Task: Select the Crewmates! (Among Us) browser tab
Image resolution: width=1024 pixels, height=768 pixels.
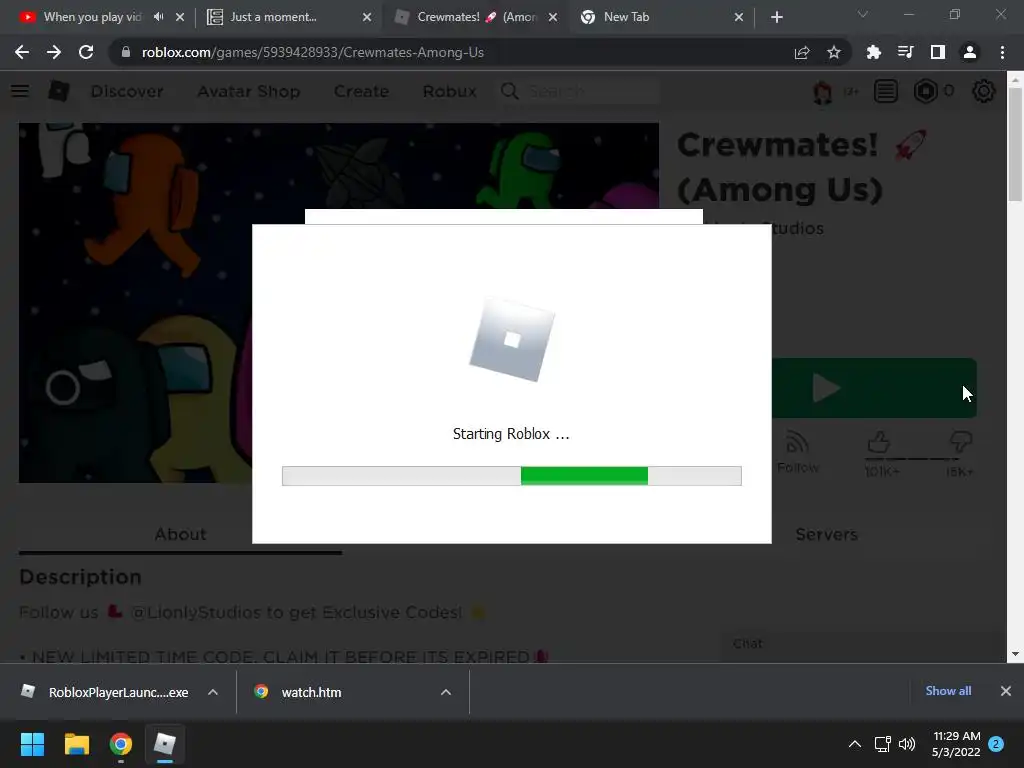Action: tap(475, 17)
